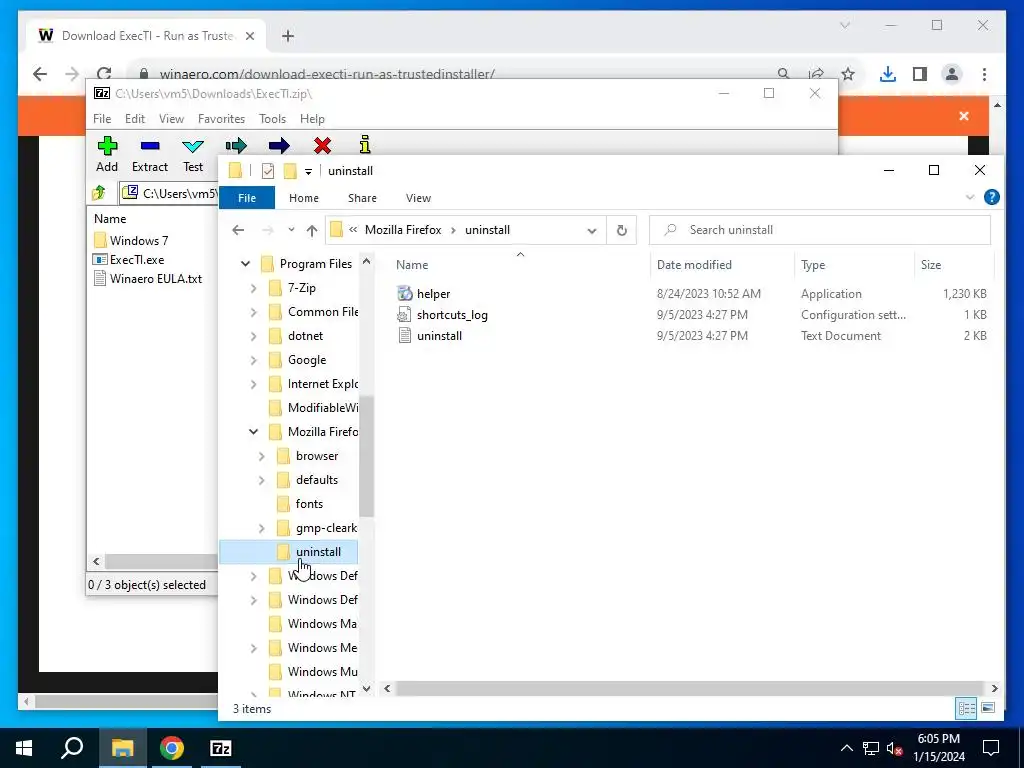Expand the browser folder node
Viewport: 1024px width, 768px height.
point(261,456)
